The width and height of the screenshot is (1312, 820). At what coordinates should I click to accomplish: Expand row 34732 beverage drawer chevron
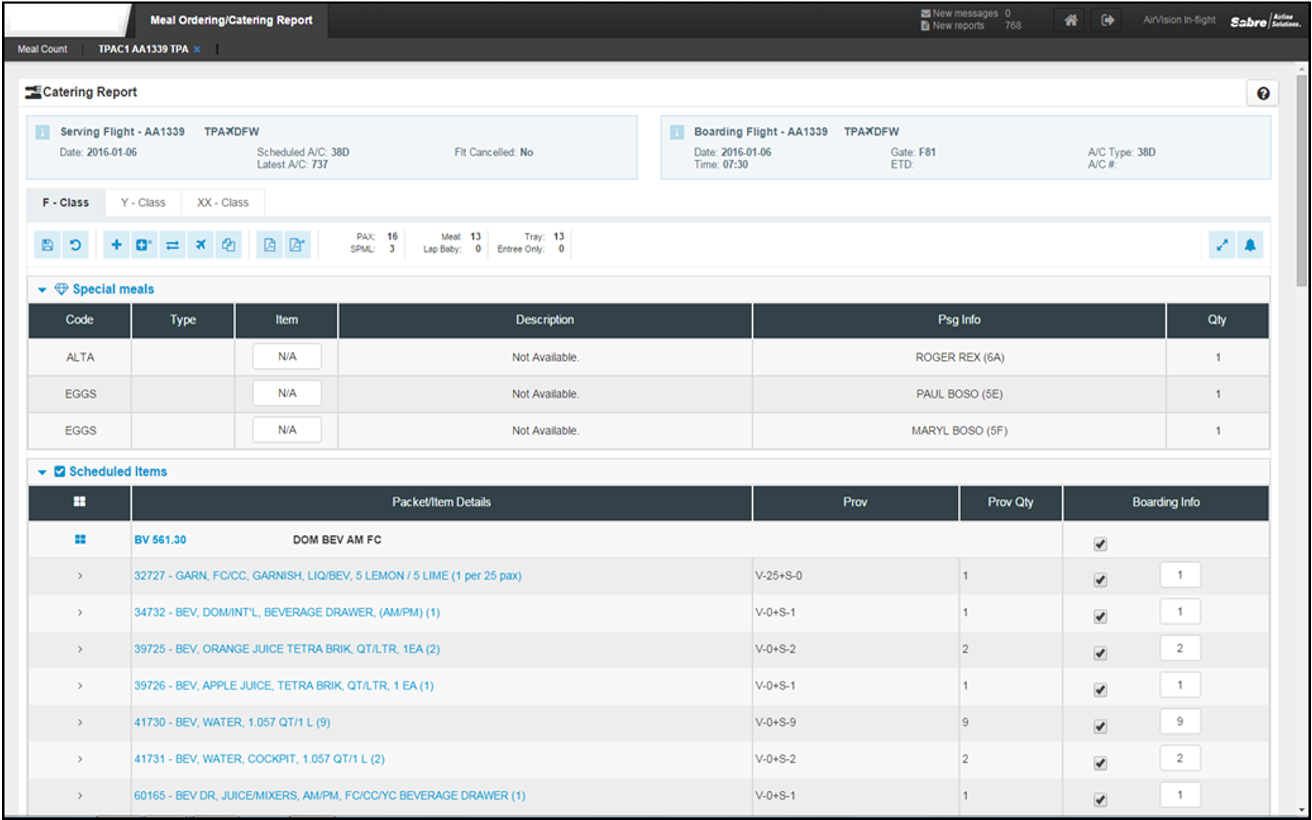coord(80,612)
